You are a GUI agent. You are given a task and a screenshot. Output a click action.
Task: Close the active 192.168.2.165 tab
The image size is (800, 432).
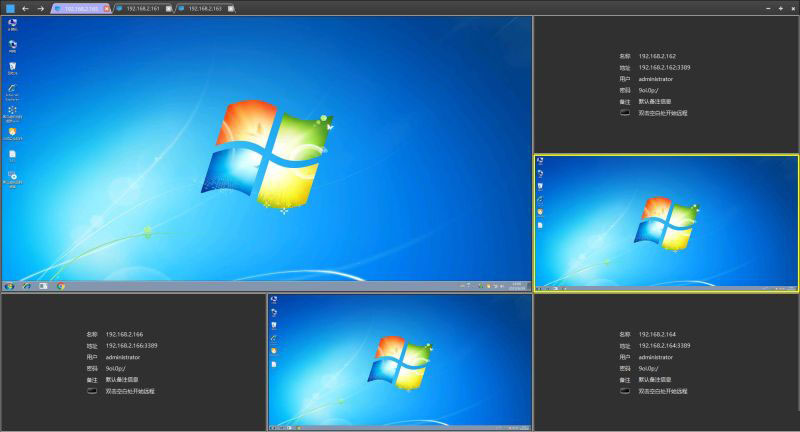(x=107, y=8)
